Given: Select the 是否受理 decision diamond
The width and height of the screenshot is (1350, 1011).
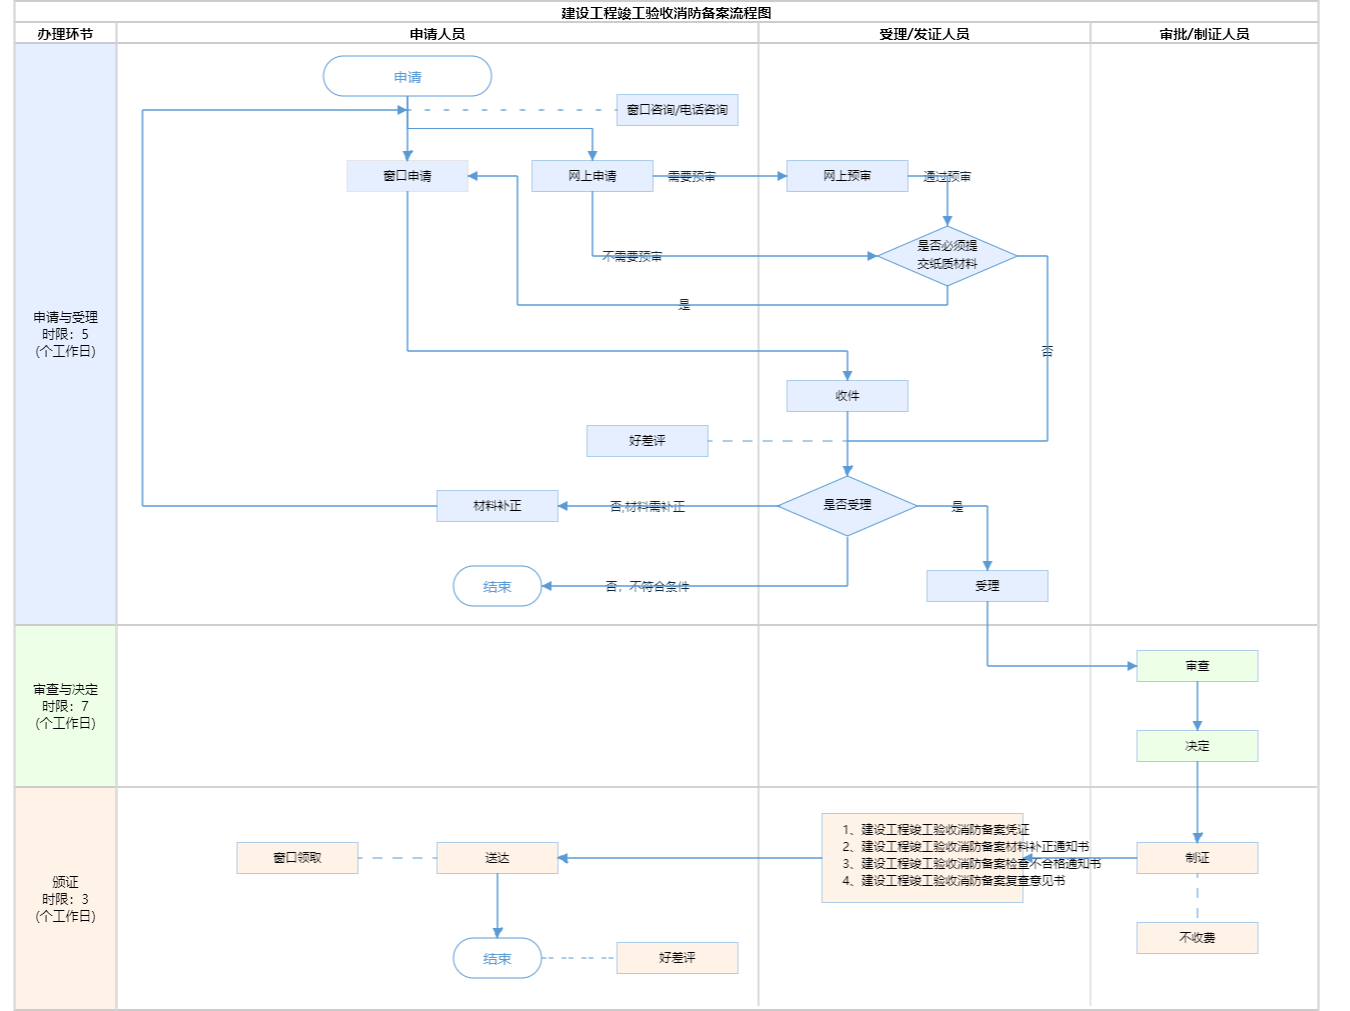Looking at the screenshot, I should 847,506.
